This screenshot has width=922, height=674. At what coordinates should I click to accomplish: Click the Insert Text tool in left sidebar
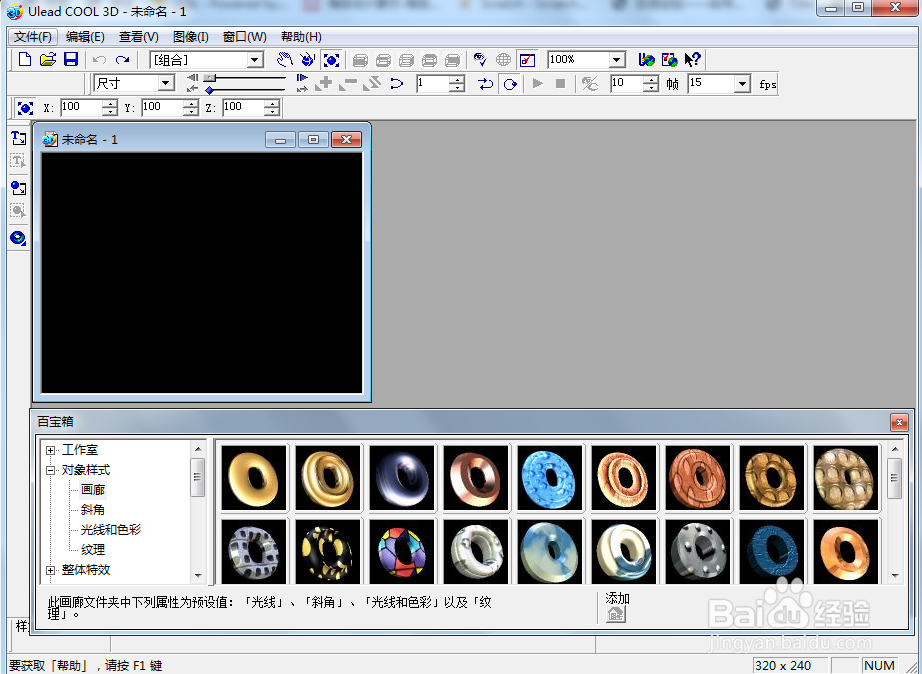click(x=18, y=138)
